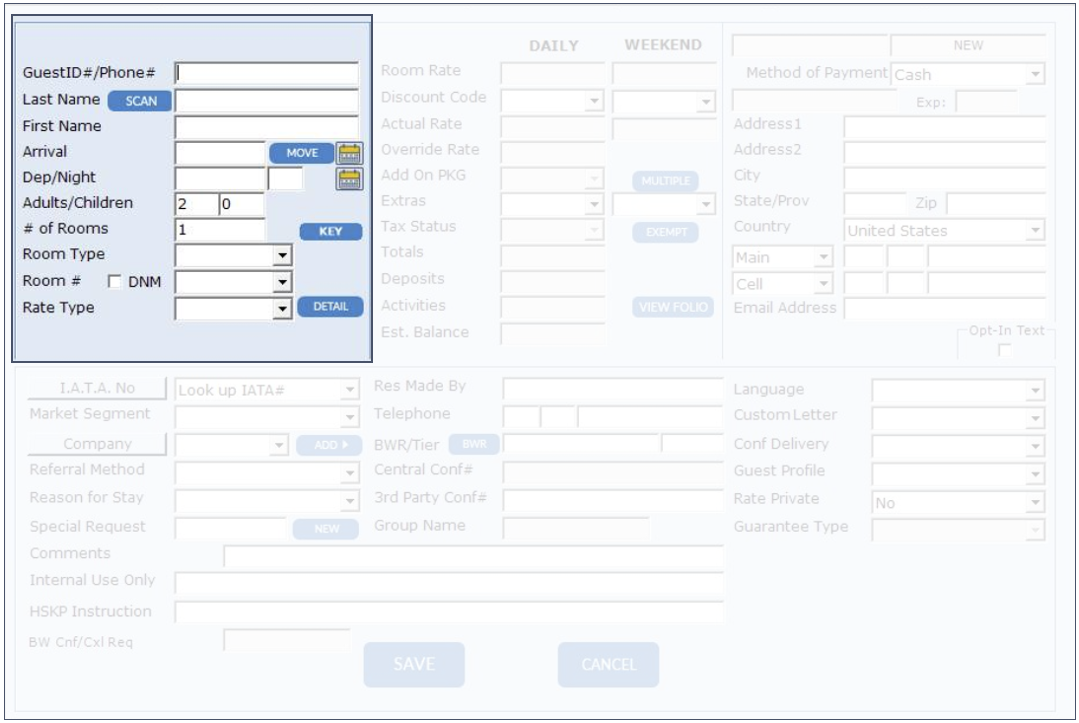The image size is (1079, 723).
Task: Click the GuestID#/Phone# input field
Action: coord(266,73)
